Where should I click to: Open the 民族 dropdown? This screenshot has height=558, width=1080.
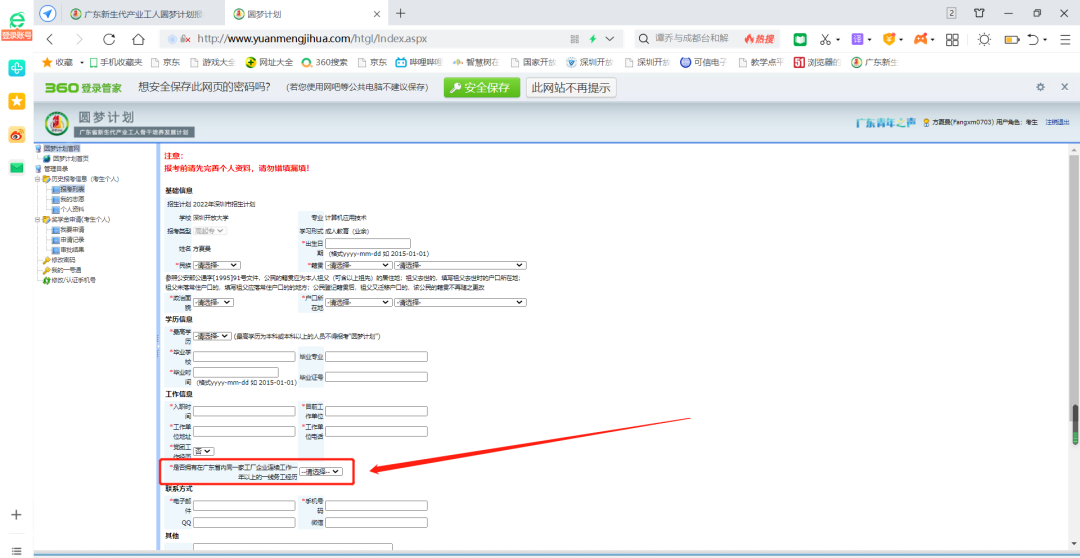click(217, 265)
